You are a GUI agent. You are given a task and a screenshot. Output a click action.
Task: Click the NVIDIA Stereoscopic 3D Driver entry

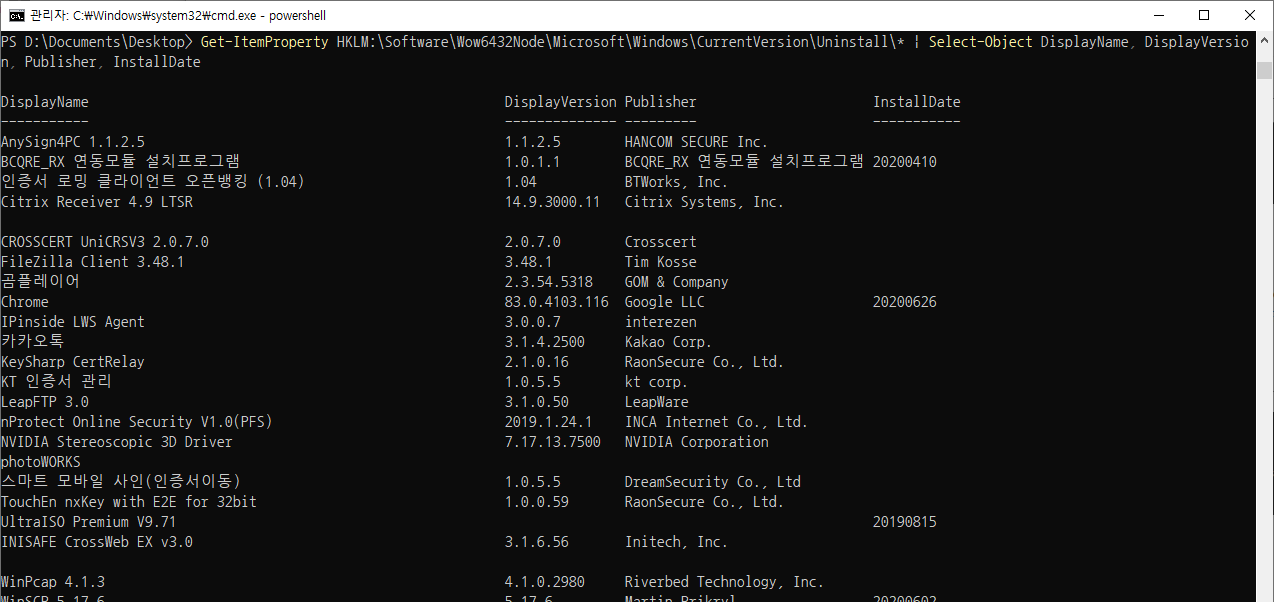(x=117, y=442)
